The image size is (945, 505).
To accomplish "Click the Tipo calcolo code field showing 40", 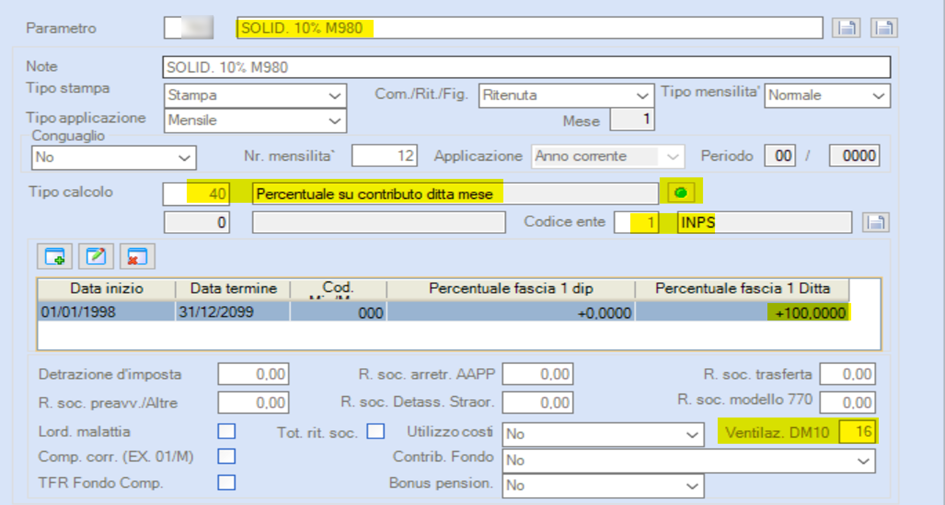I will pyautogui.click(x=196, y=193).
